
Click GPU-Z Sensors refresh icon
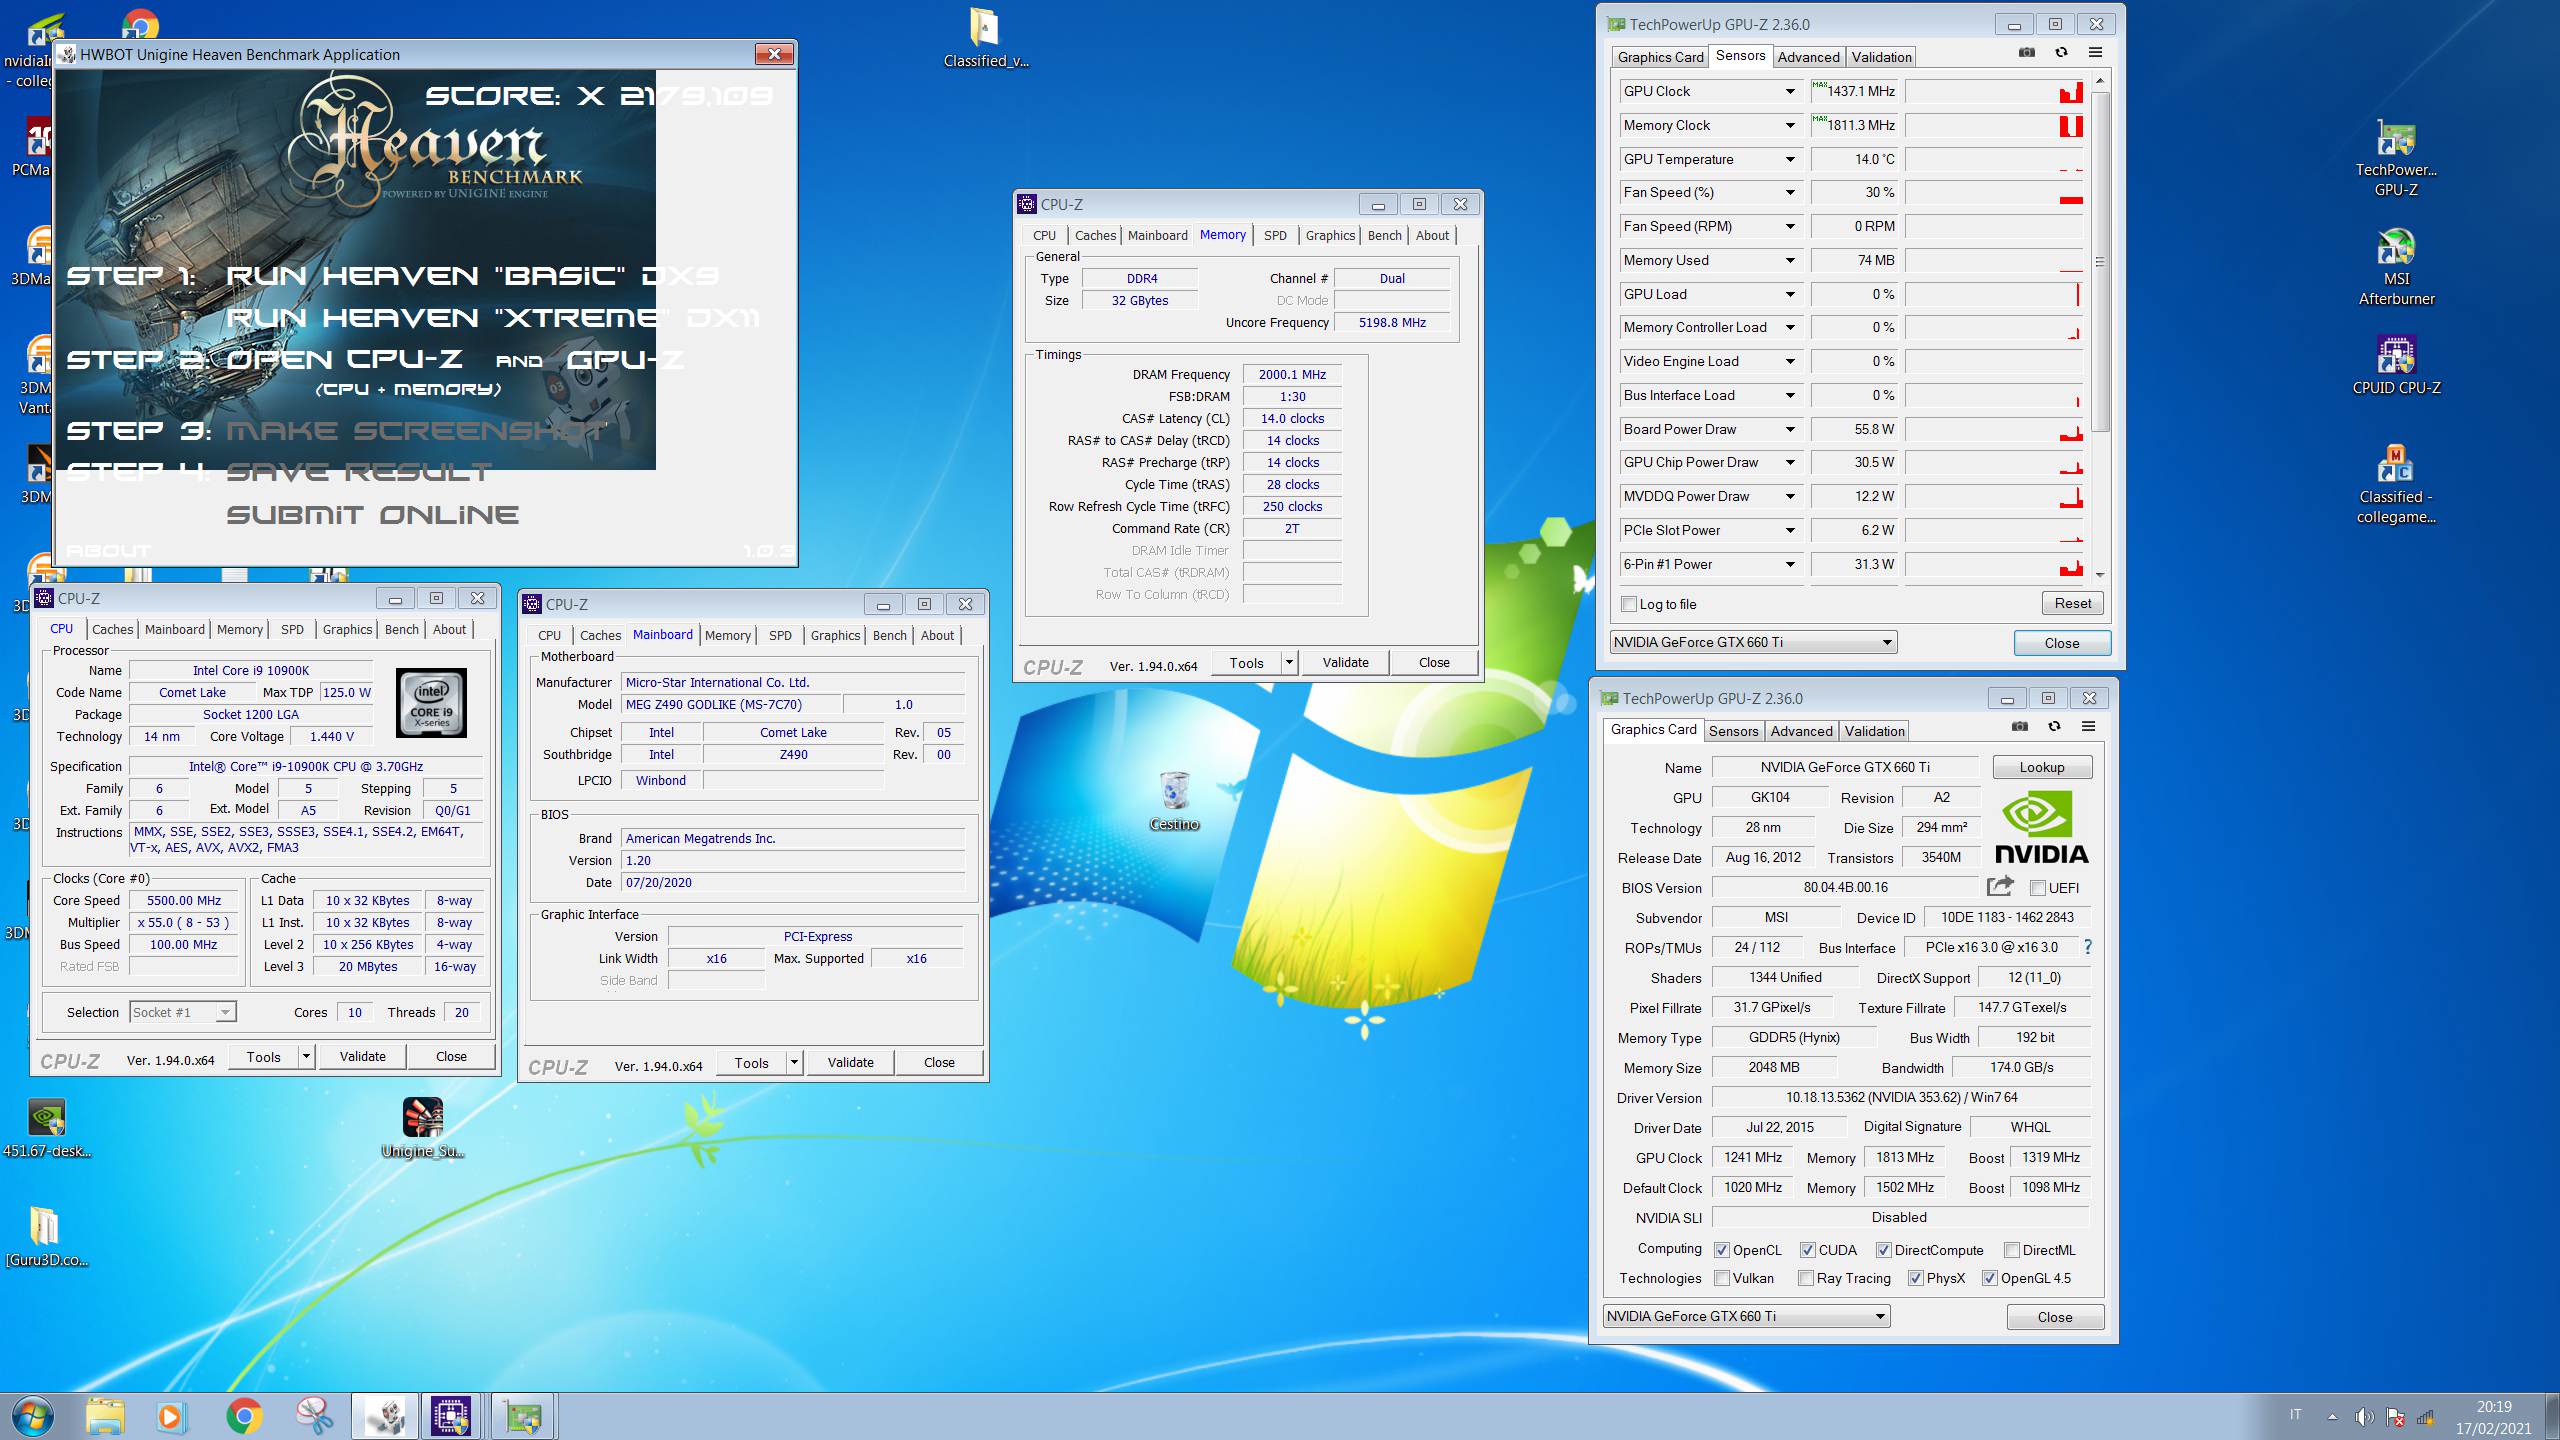(2061, 53)
